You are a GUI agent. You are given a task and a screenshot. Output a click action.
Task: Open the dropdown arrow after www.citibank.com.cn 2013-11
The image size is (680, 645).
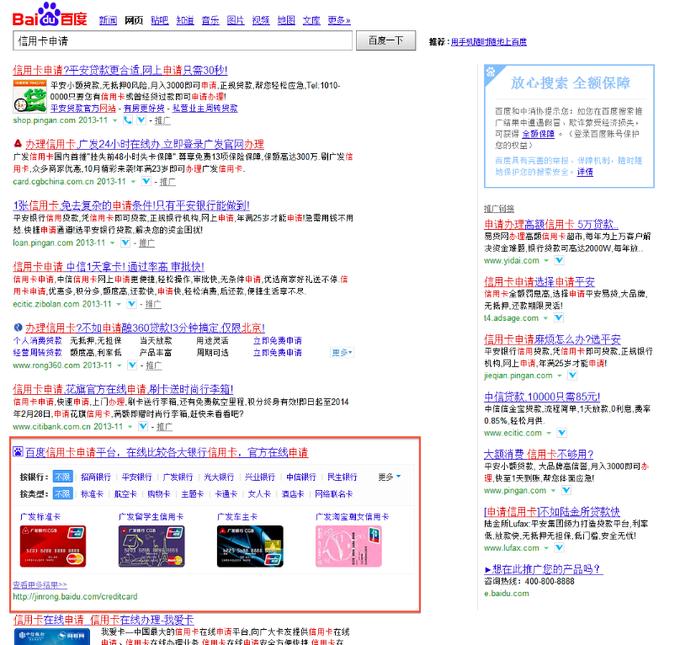tap(130, 426)
